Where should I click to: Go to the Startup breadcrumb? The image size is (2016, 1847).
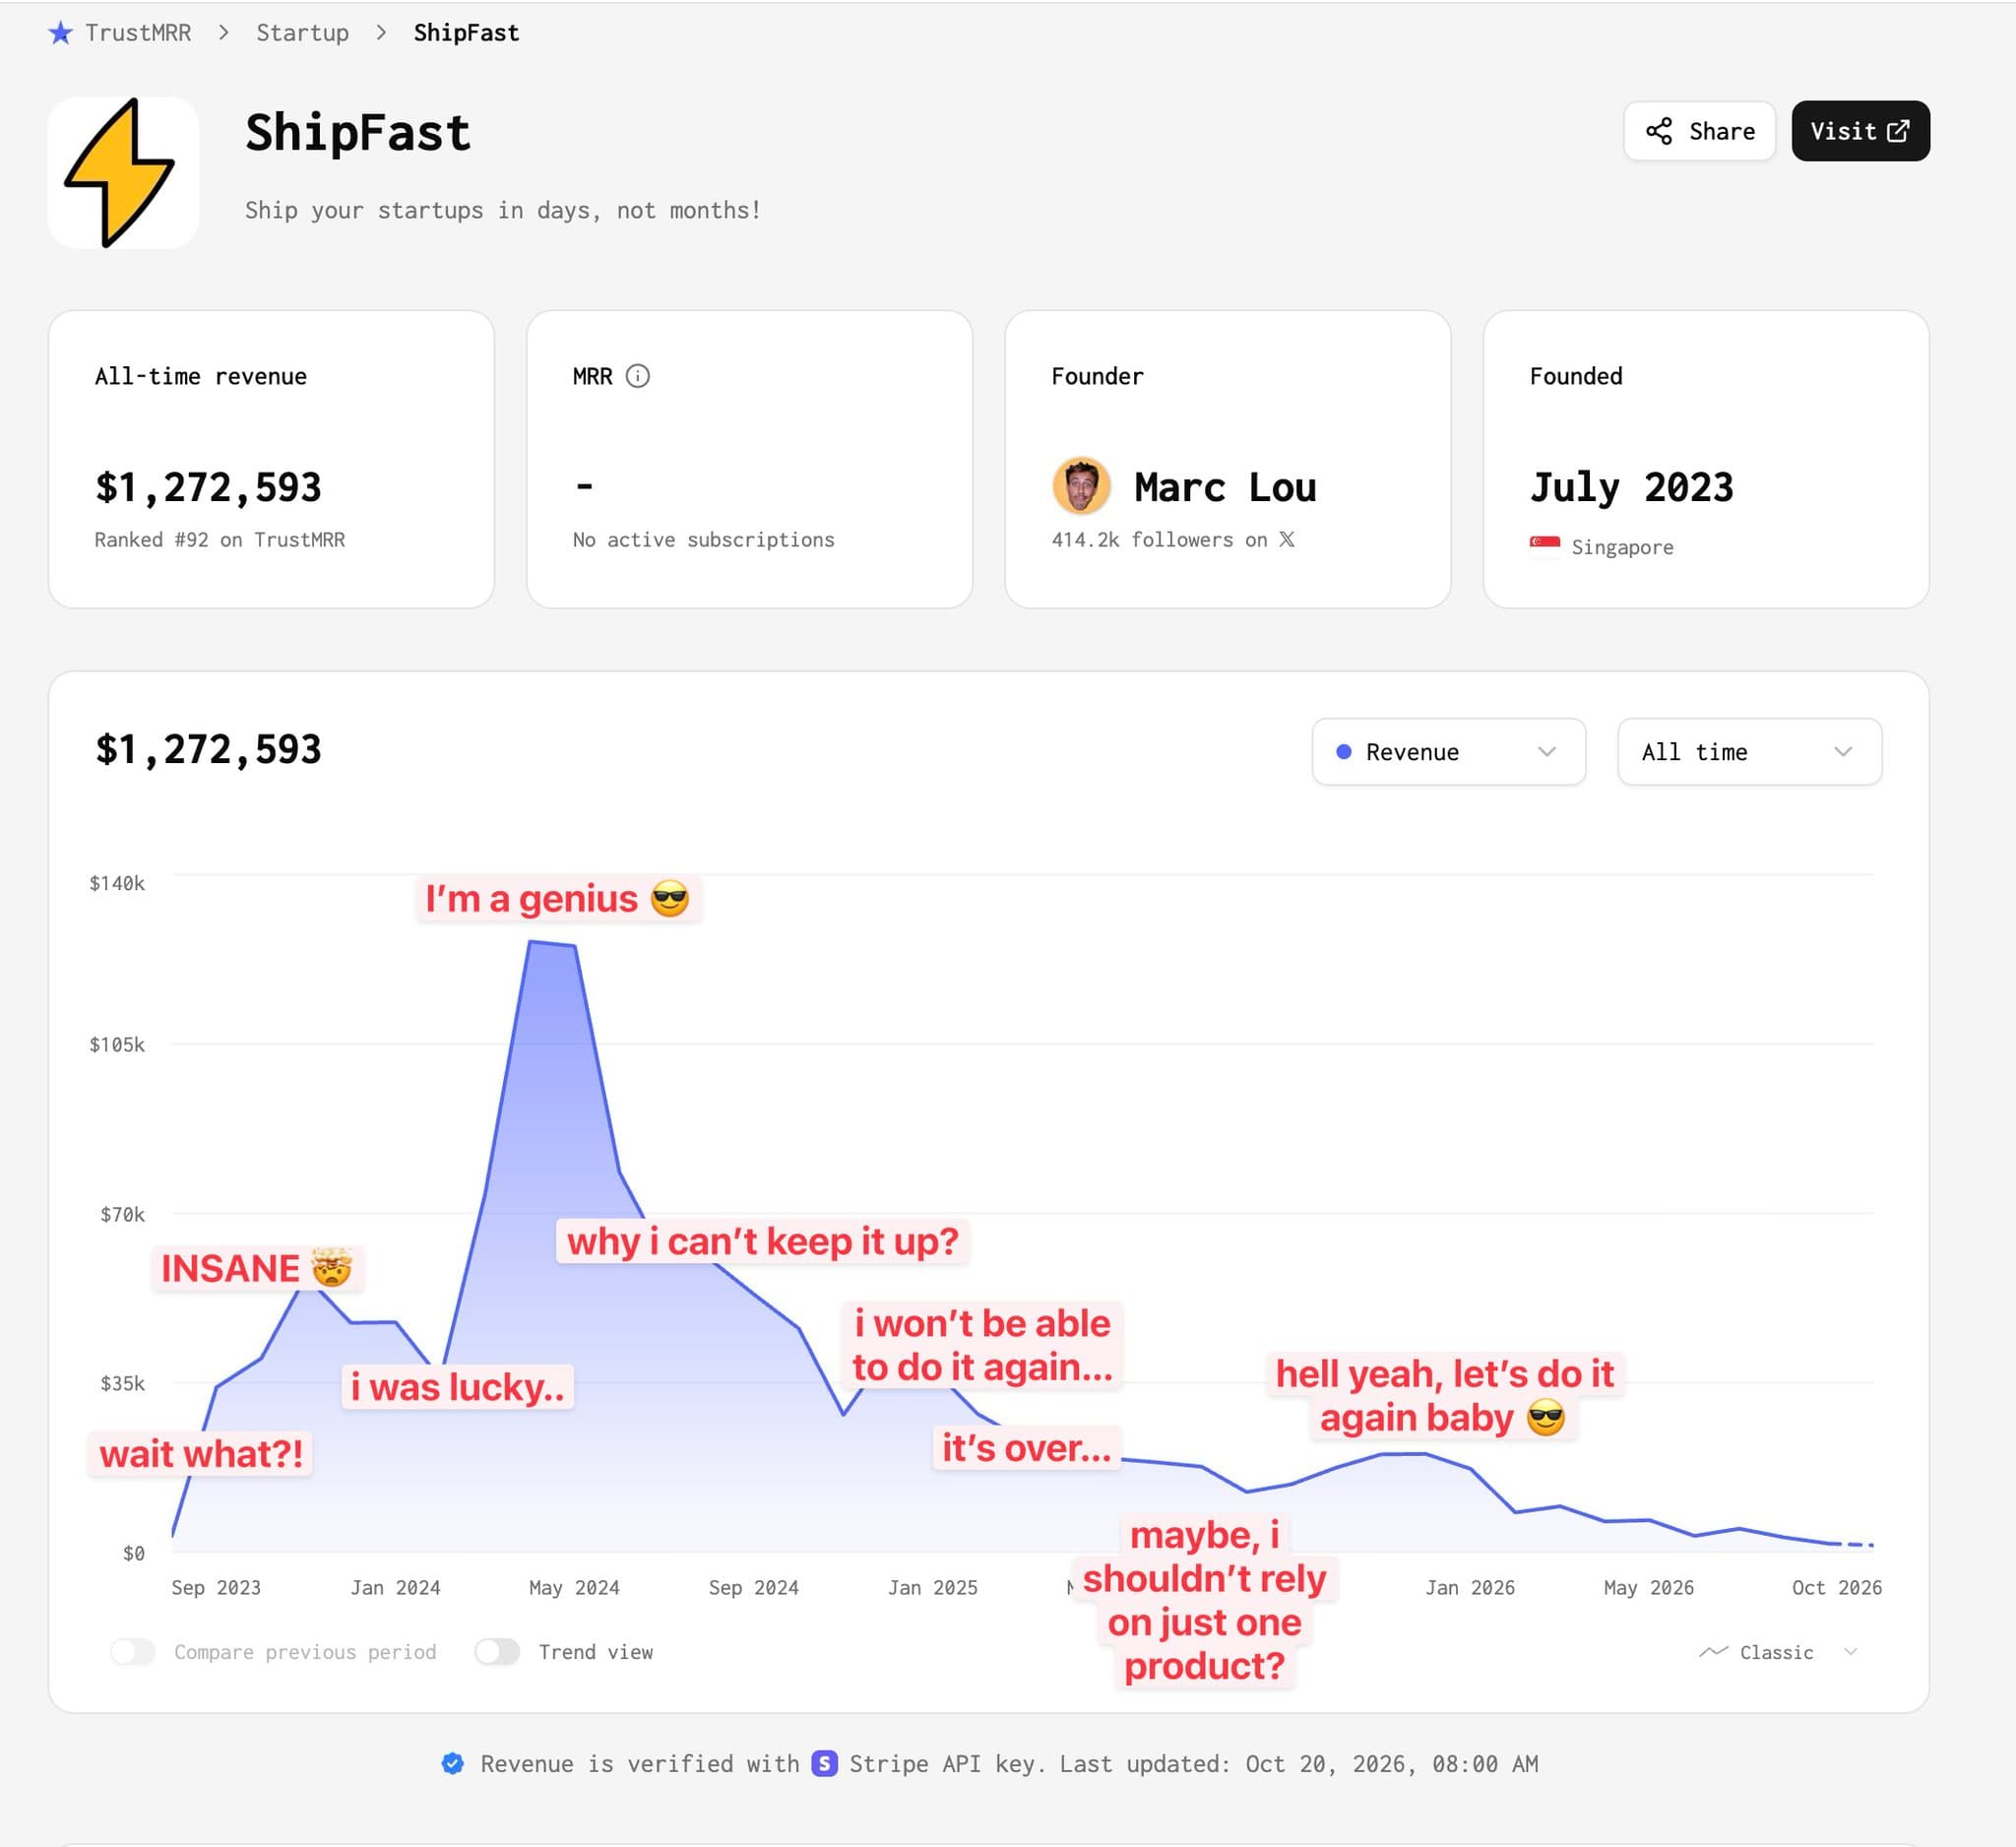[302, 33]
